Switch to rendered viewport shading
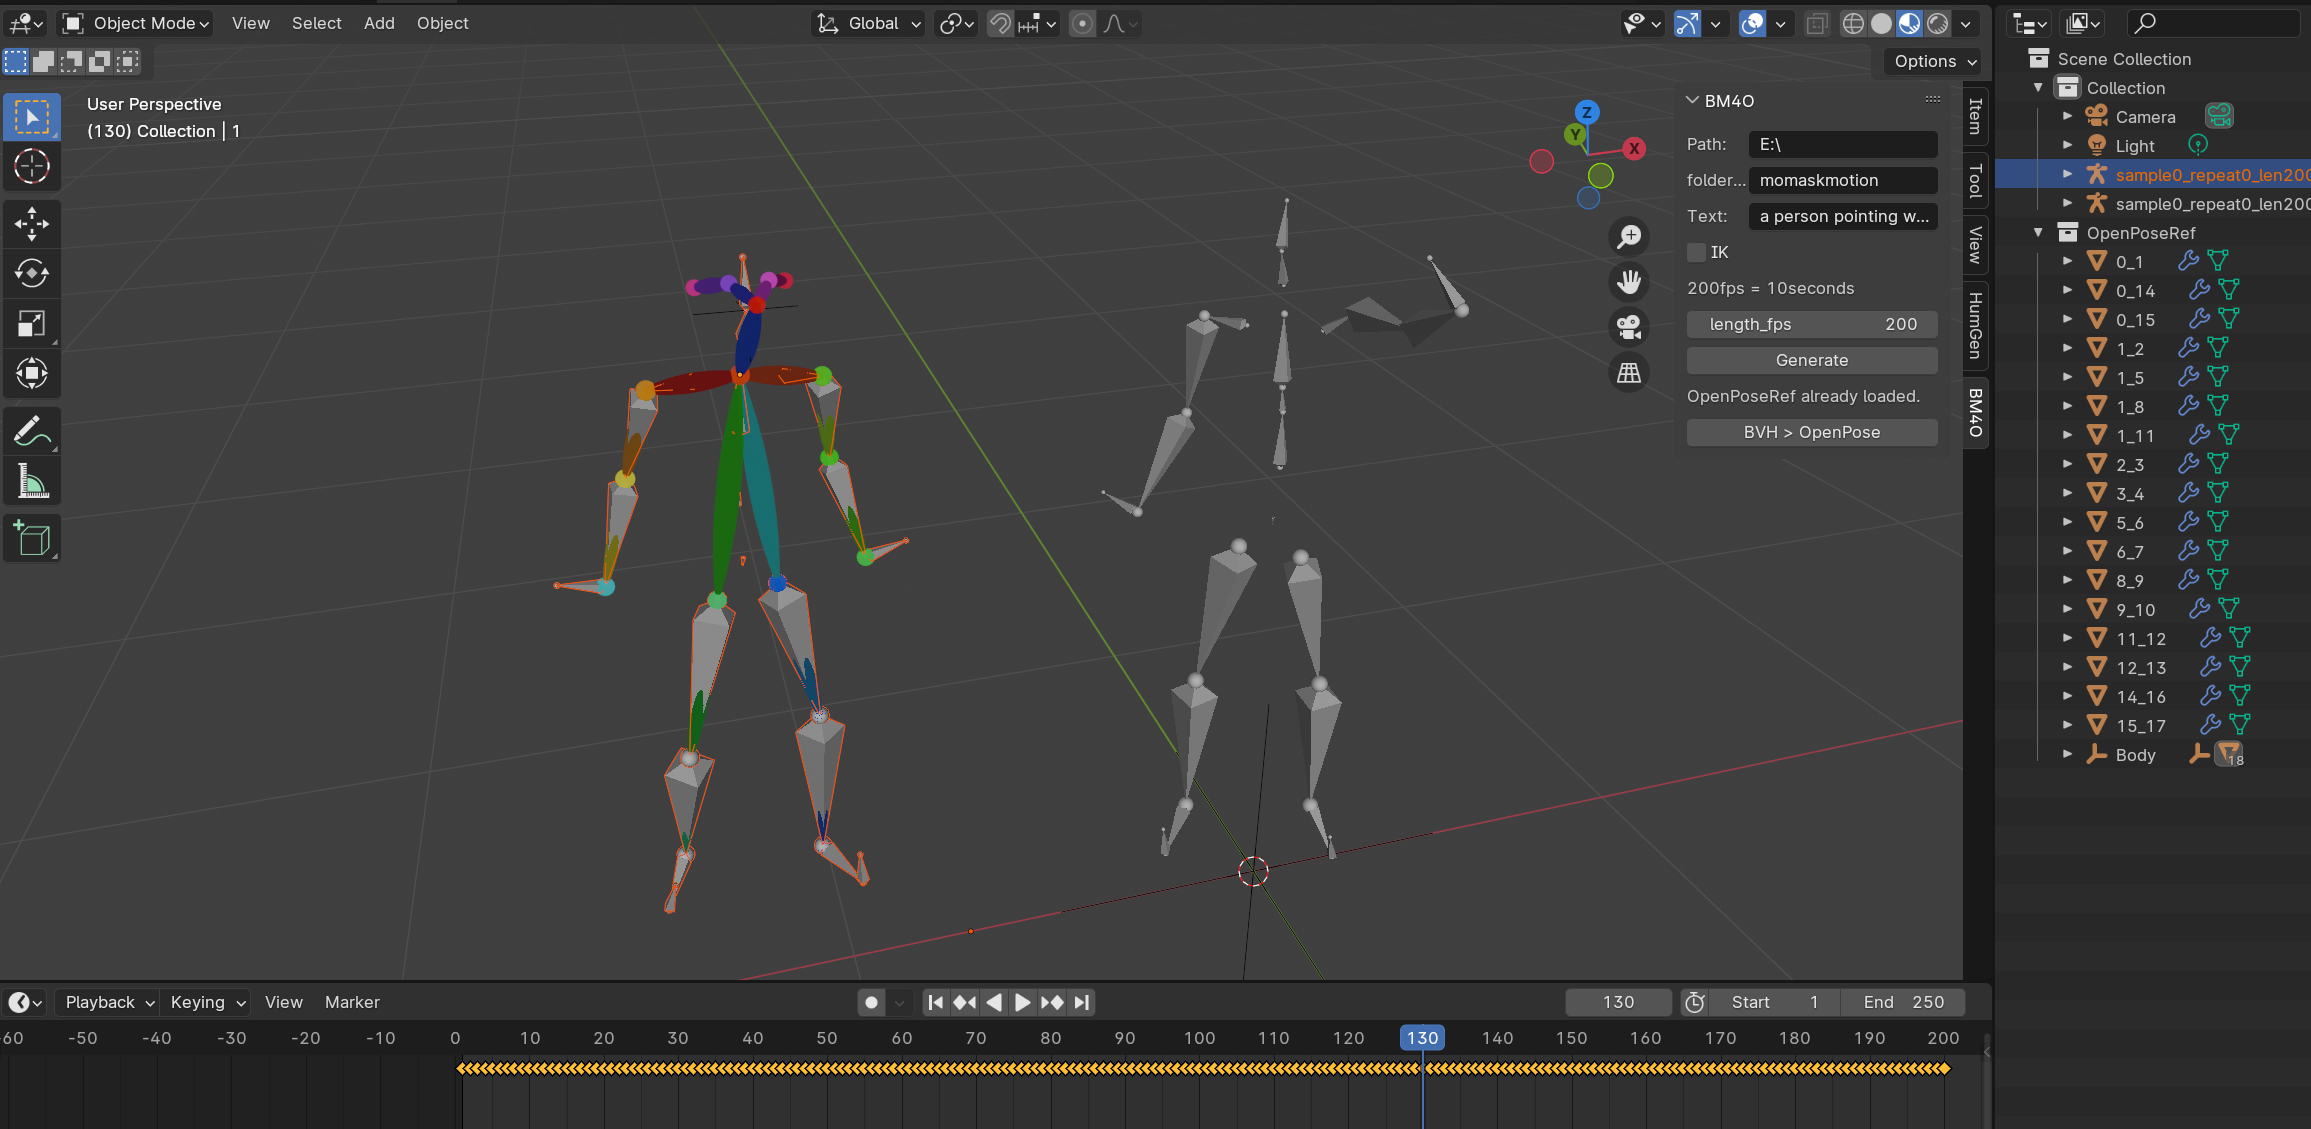The height and width of the screenshot is (1129, 2311). (x=1938, y=23)
